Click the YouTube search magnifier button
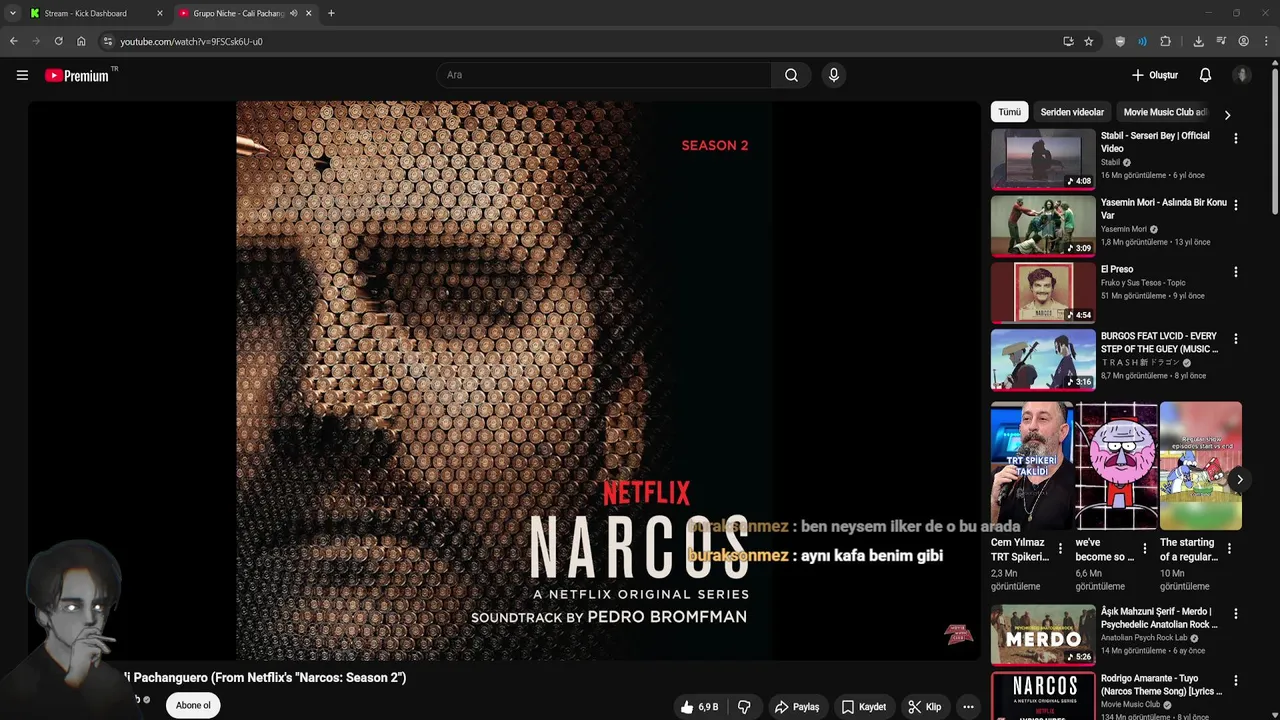 point(791,75)
